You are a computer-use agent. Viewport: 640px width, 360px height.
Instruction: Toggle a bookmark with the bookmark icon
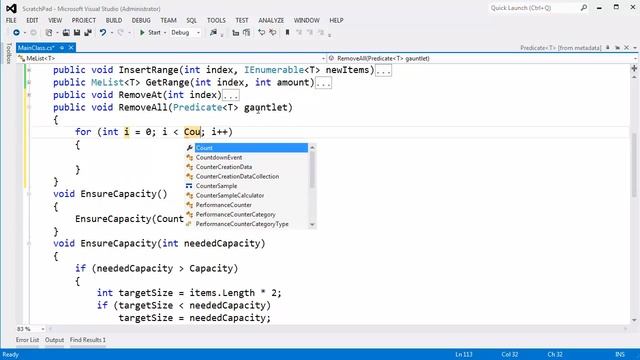(287, 33)
